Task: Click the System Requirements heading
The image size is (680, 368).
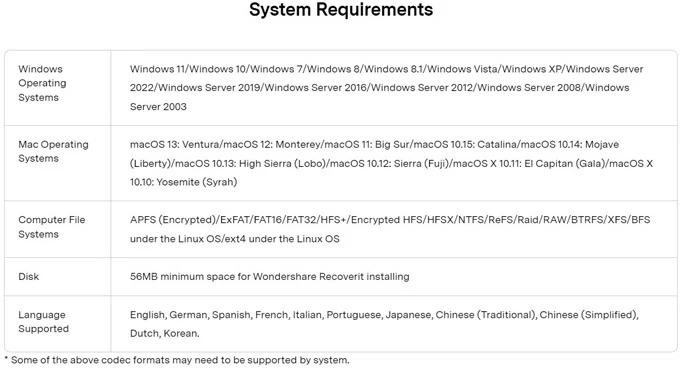Action: click(x=341, y=10)
